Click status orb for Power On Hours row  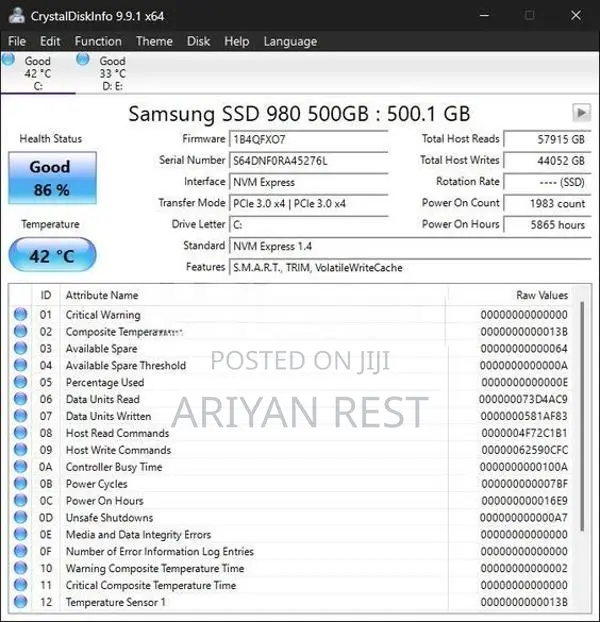click(21, 501)
